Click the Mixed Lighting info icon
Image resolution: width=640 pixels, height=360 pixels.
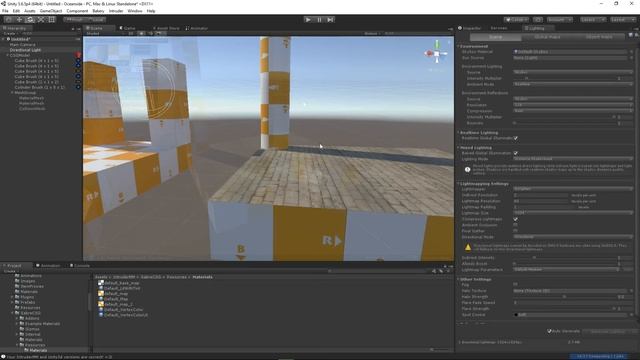coord(467,169)
